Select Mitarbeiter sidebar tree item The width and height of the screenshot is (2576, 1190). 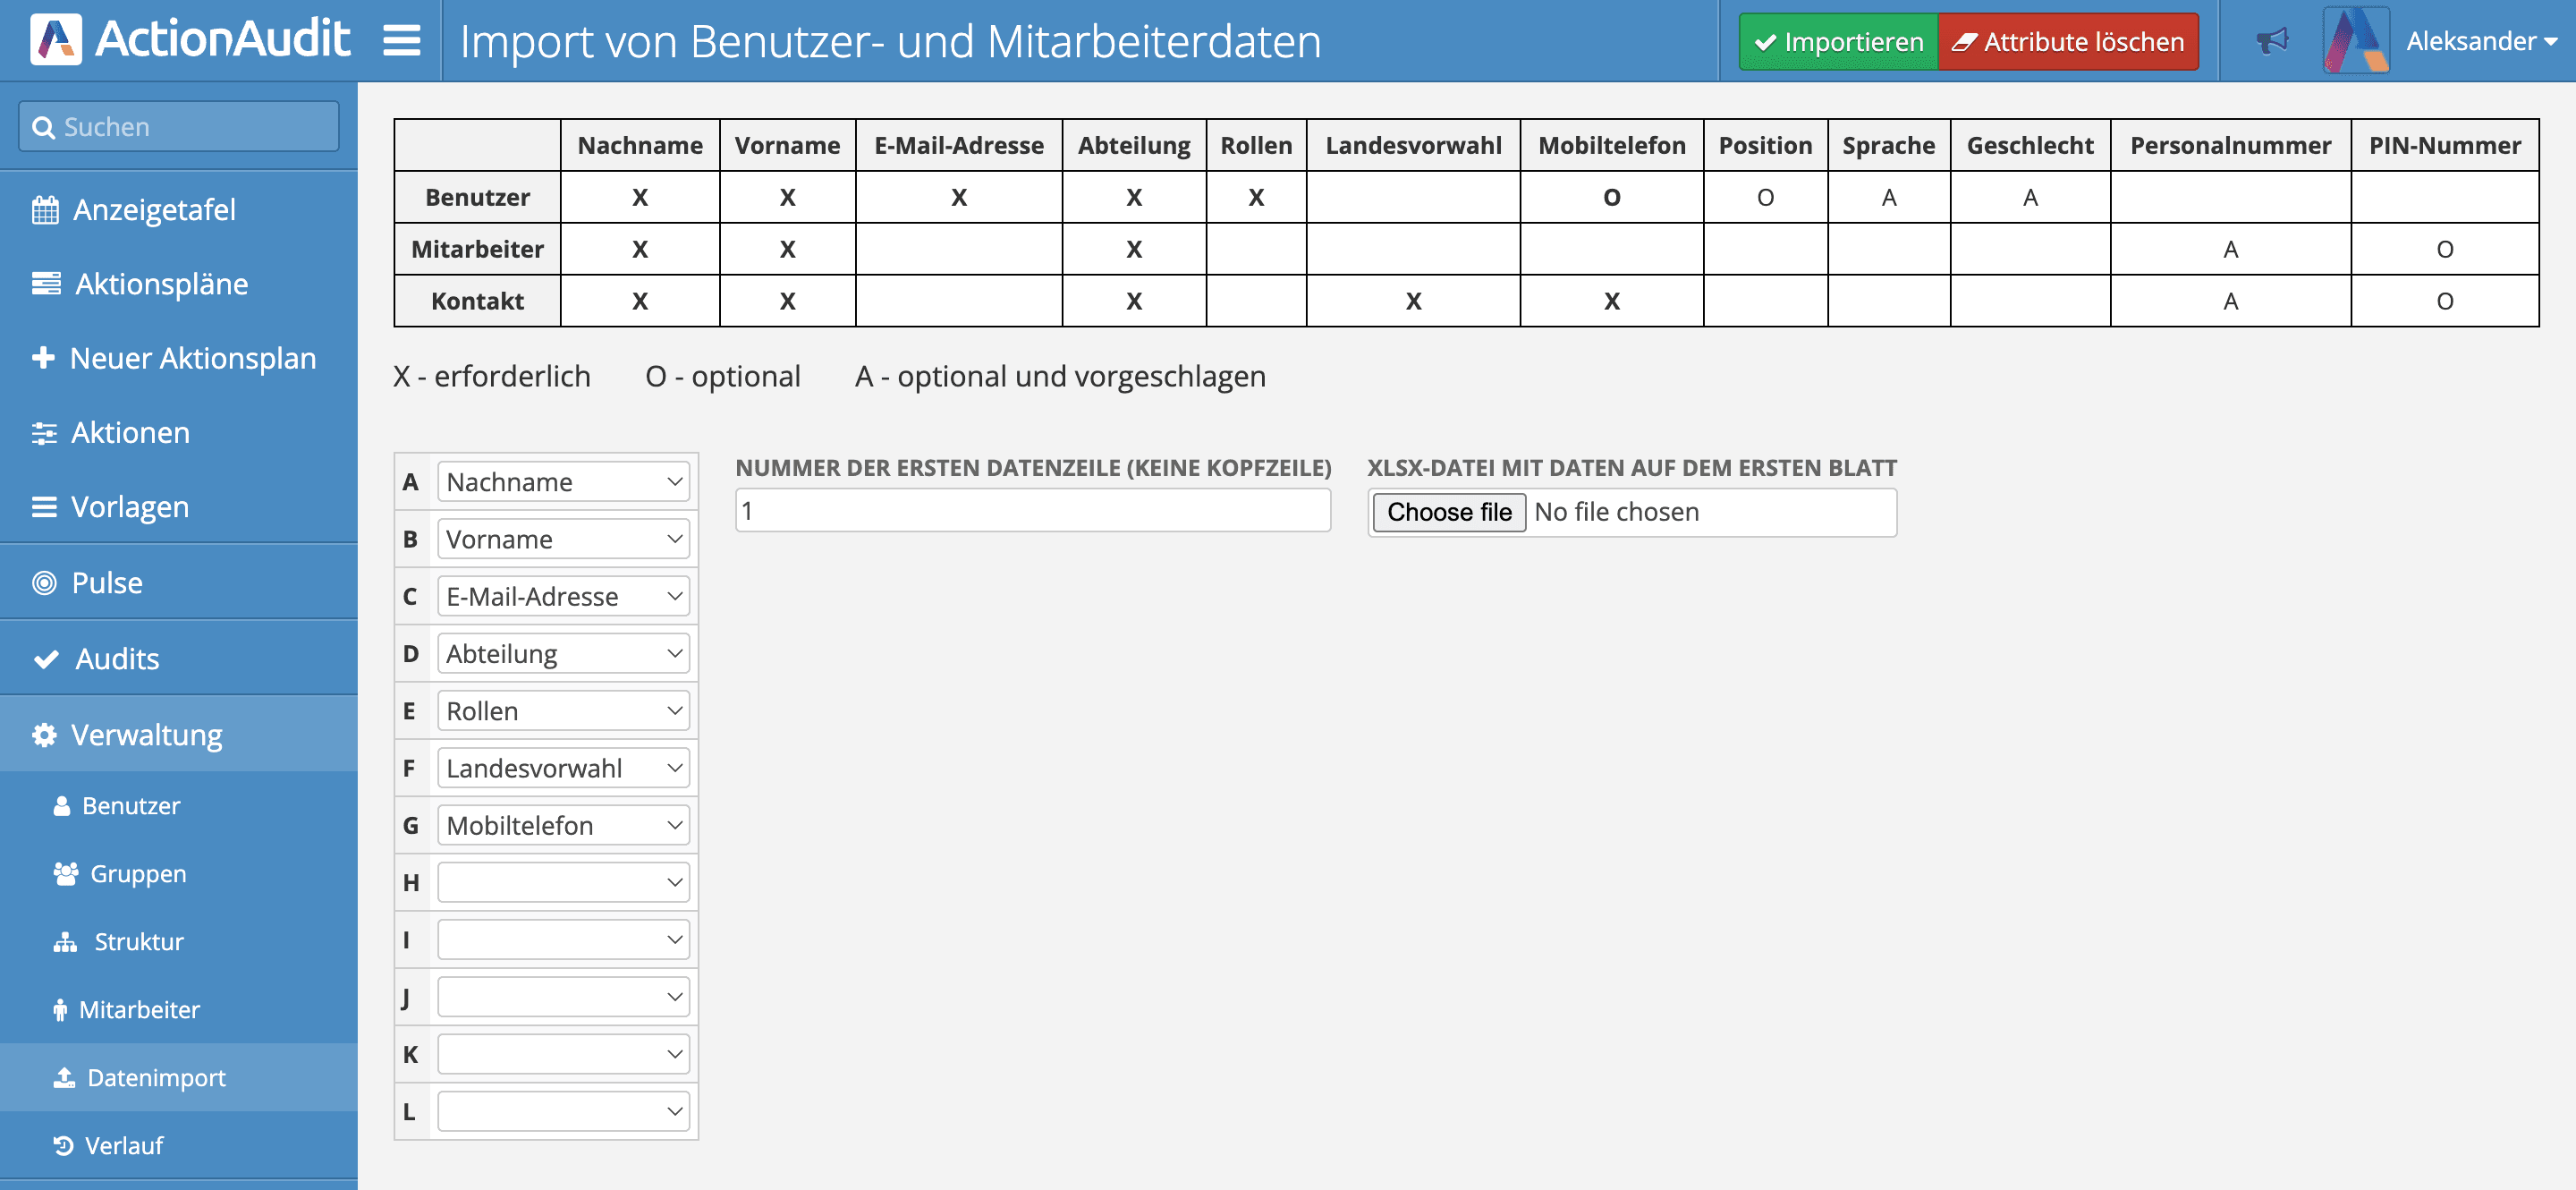[179, 1009]
